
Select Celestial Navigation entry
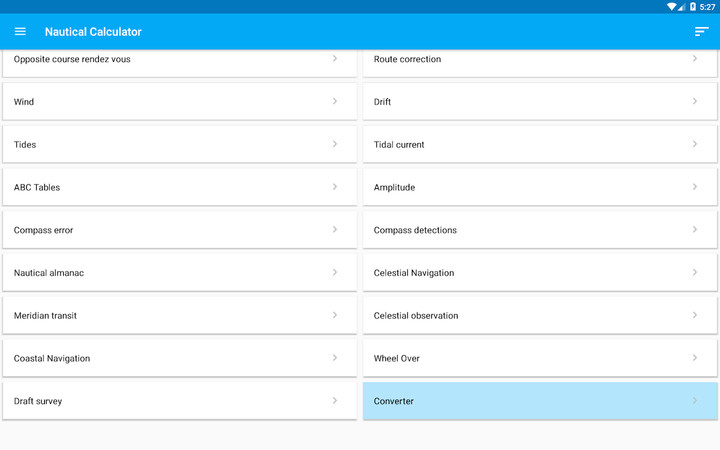pos(539,273)
